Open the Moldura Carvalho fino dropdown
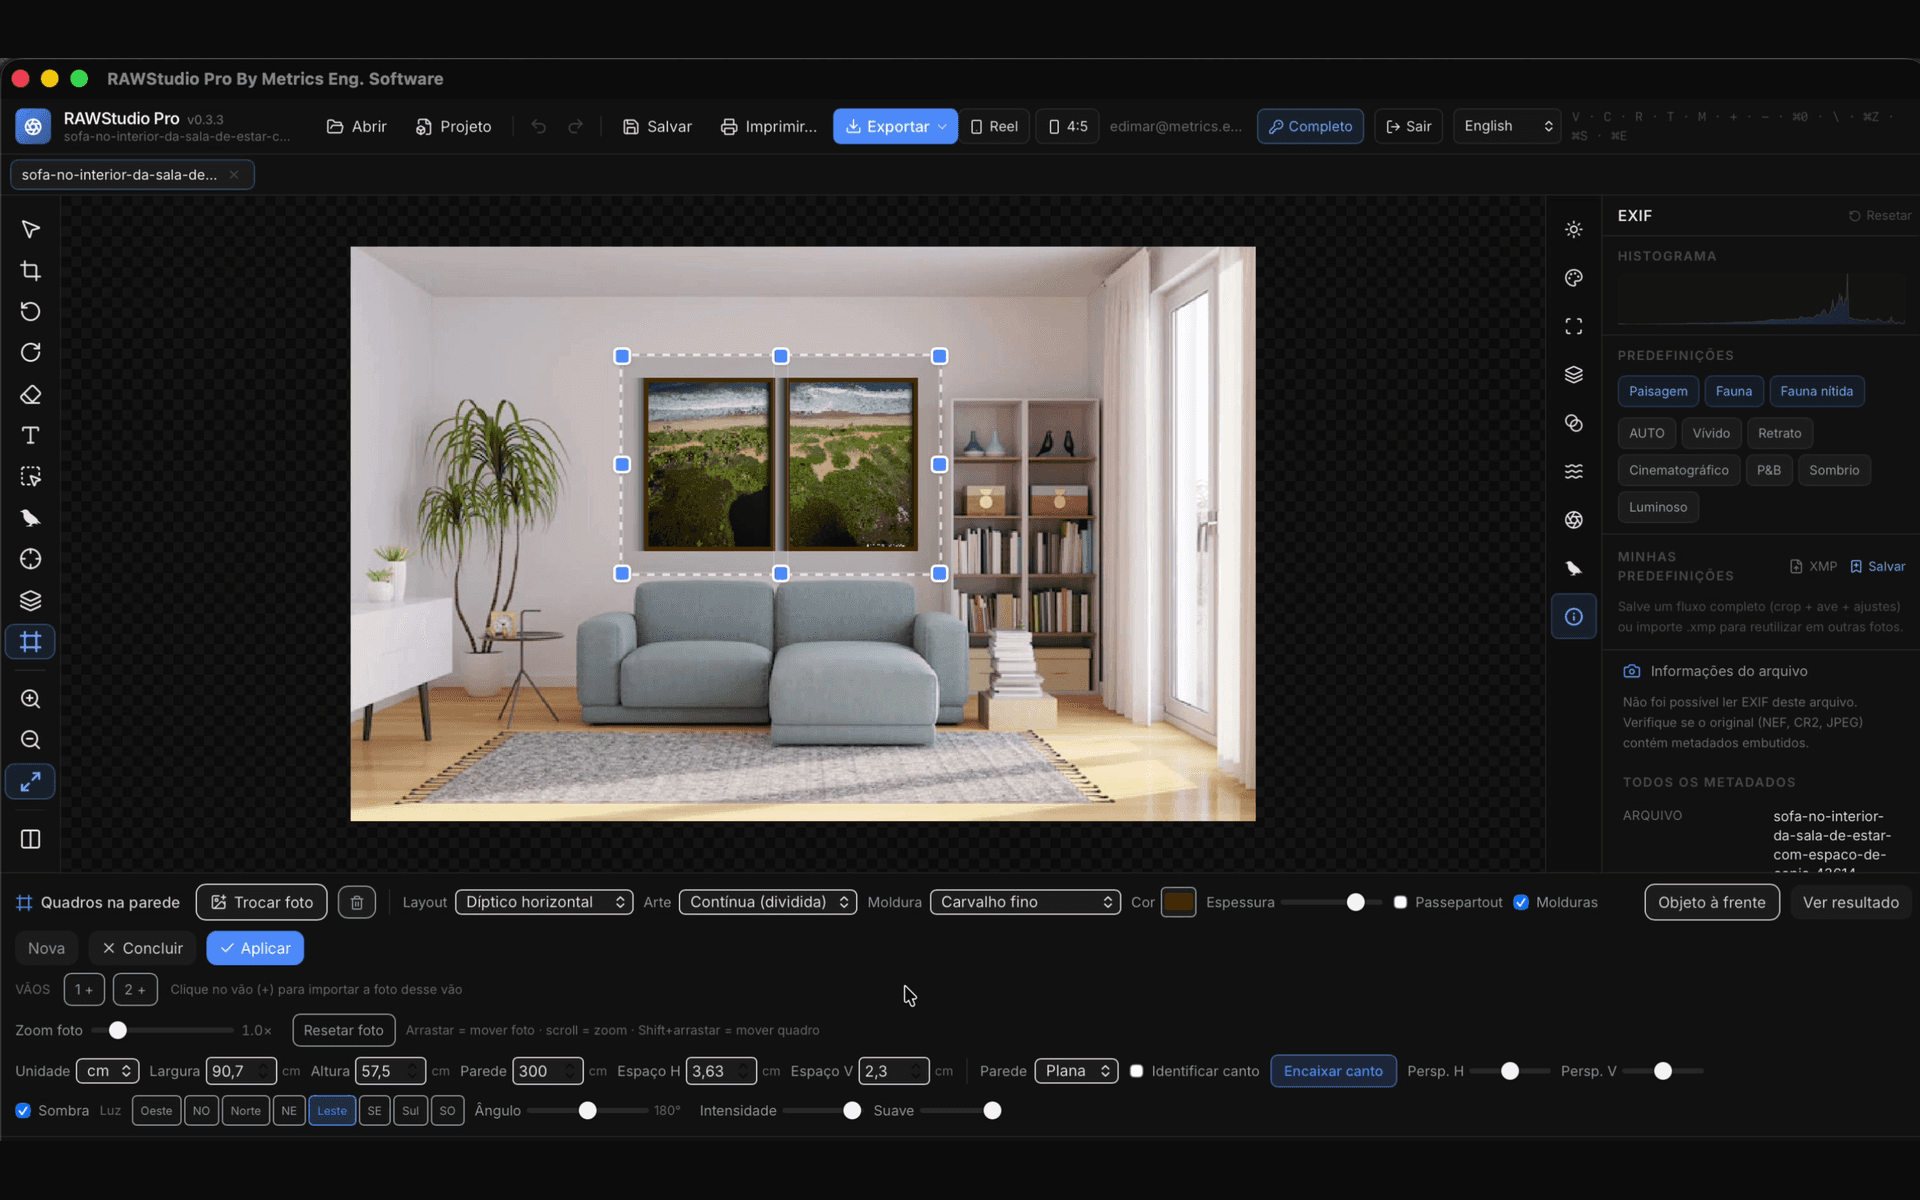 click(1025, 902)
